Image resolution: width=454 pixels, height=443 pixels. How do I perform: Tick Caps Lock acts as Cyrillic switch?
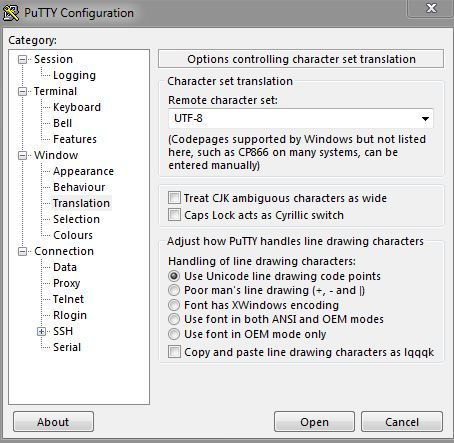tap(174, 215)
